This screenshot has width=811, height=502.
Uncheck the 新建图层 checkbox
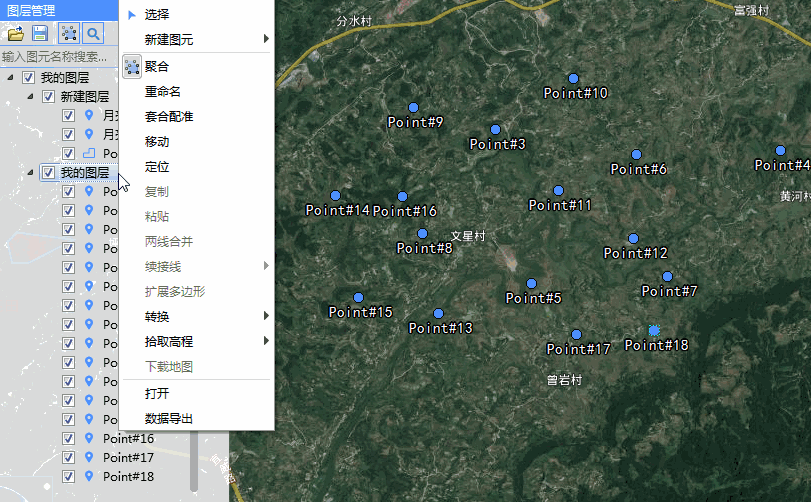[48, 97]
